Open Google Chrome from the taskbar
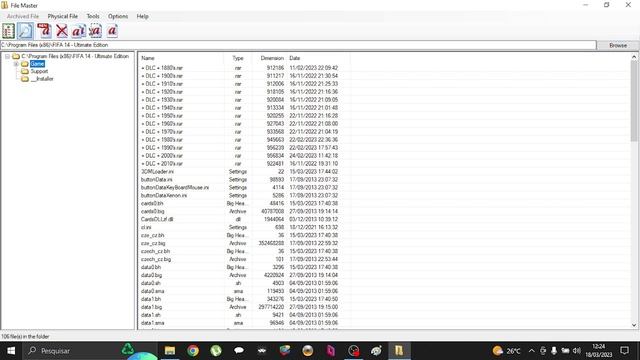Screen dimensions: 640x360 (x=193, y=351)
